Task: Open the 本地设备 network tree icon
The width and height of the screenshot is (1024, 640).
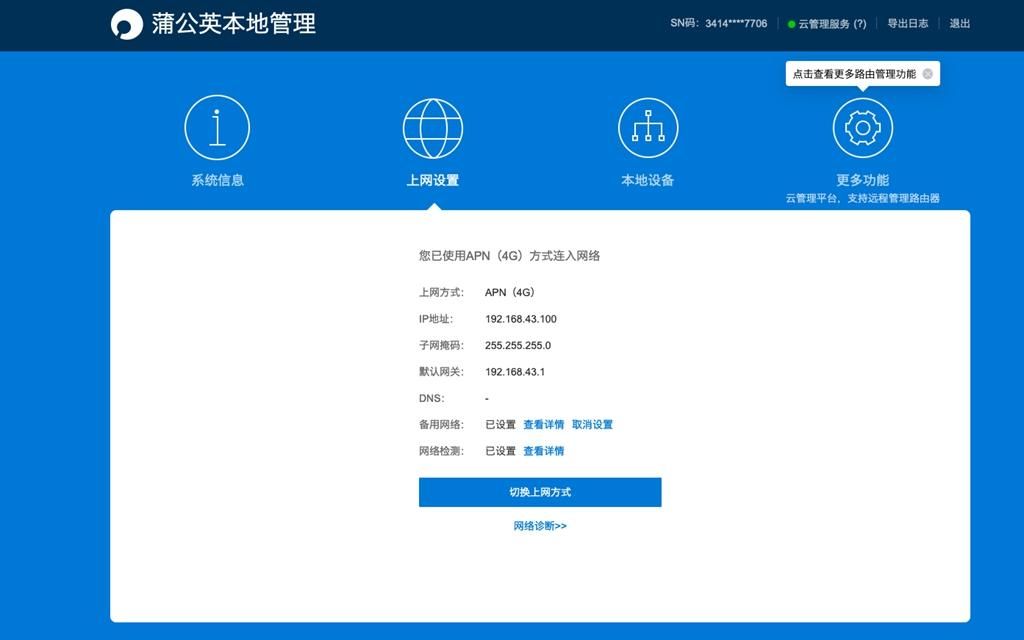Action: (x=648, y=128)
